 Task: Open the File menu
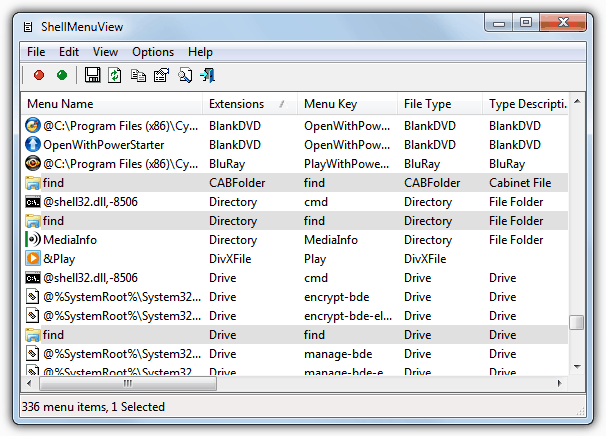pos(36,52)
